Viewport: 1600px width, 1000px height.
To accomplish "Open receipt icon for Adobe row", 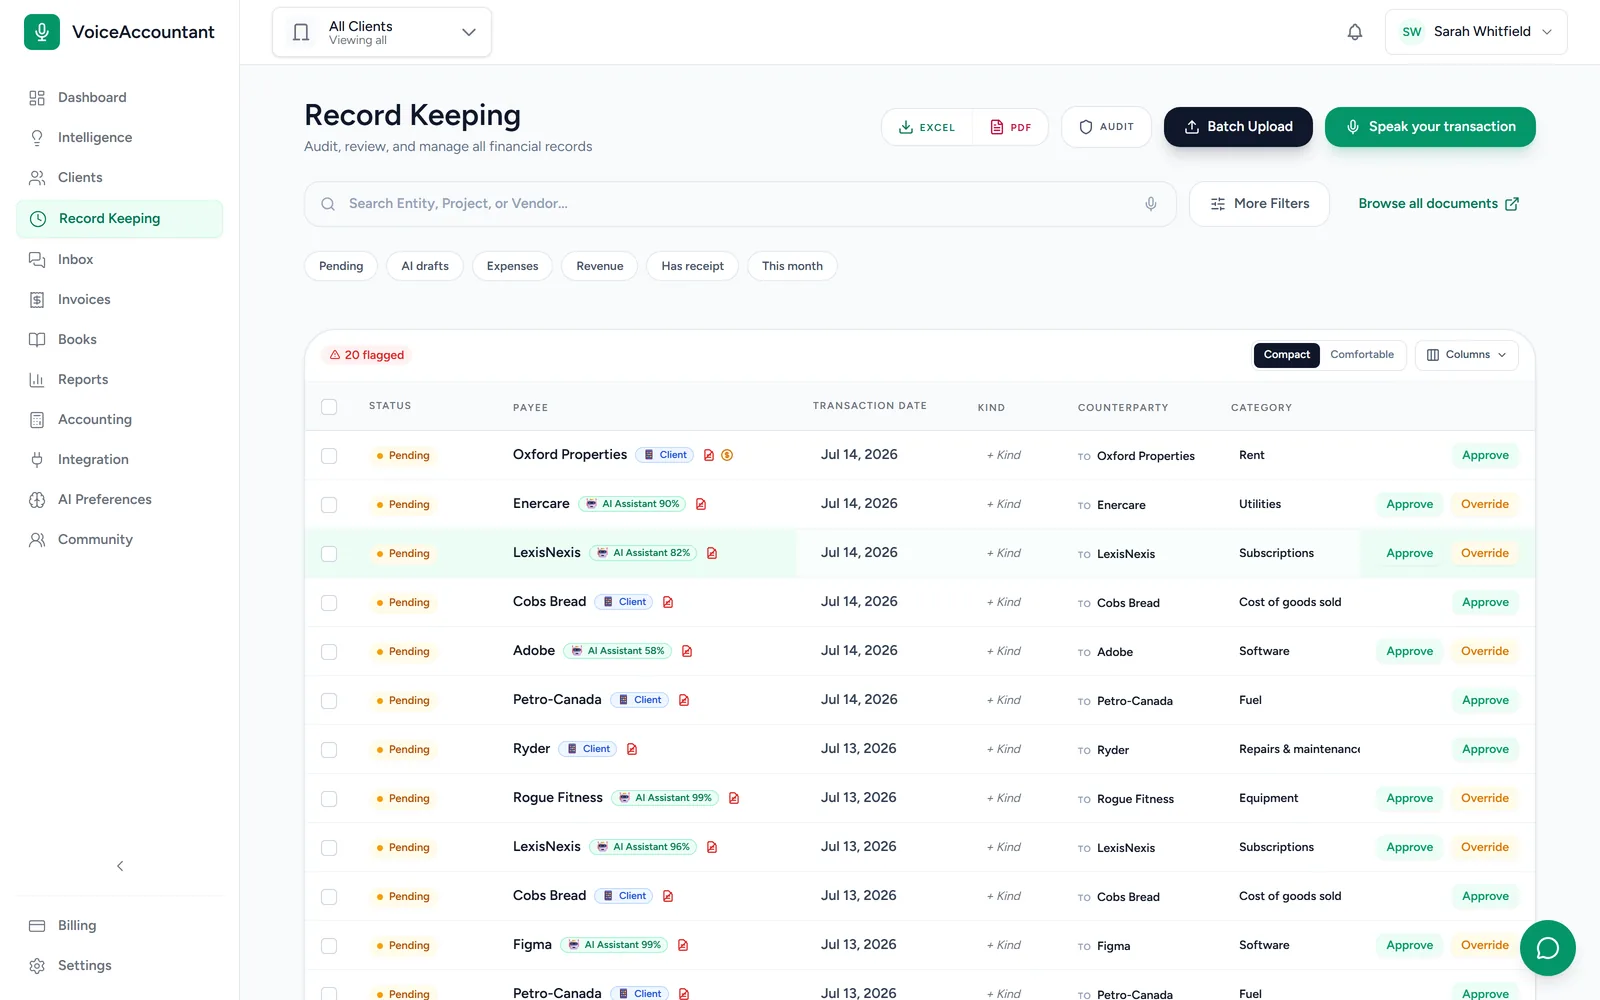I will [687, 651].
